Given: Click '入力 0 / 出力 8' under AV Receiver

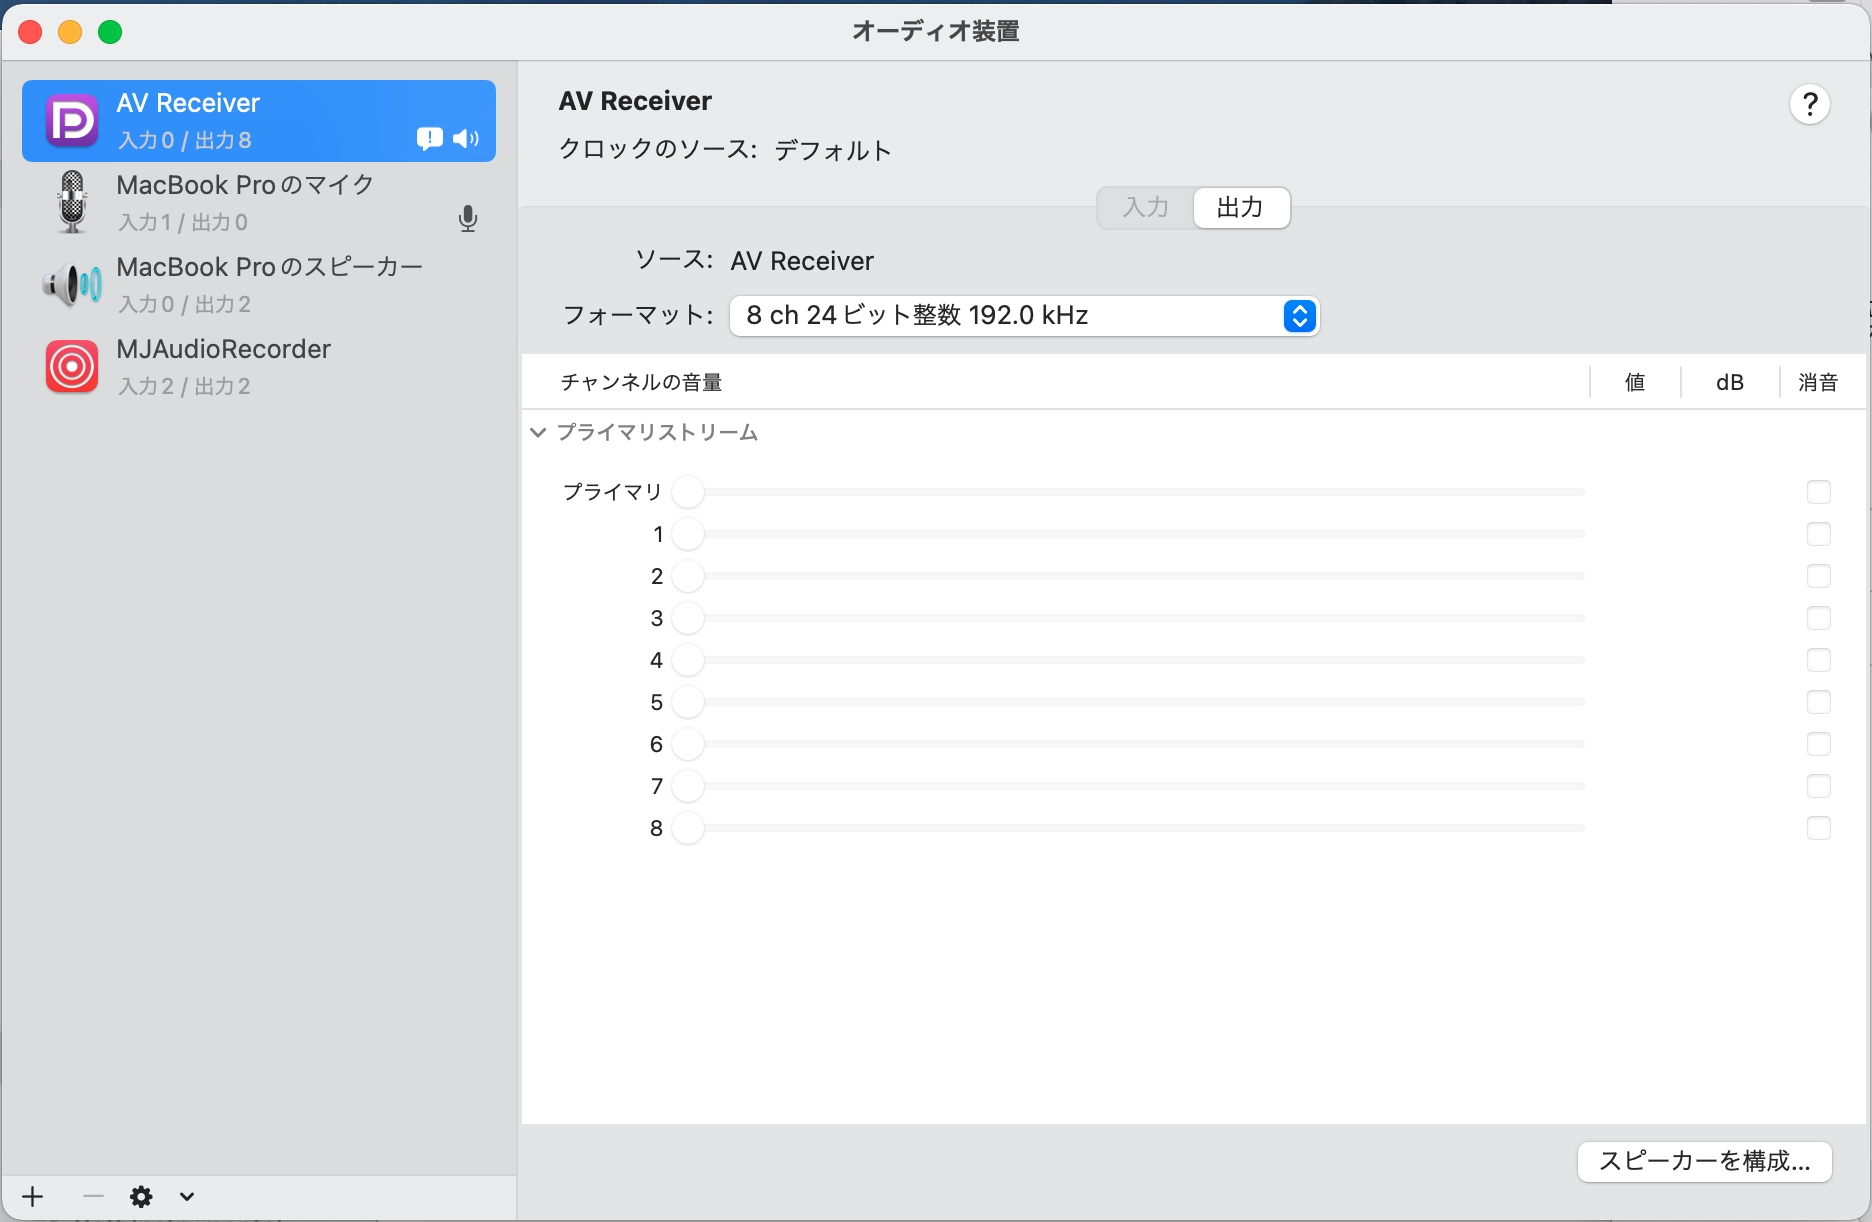Looking at the screenshot, I should click(x=185, y=140).
